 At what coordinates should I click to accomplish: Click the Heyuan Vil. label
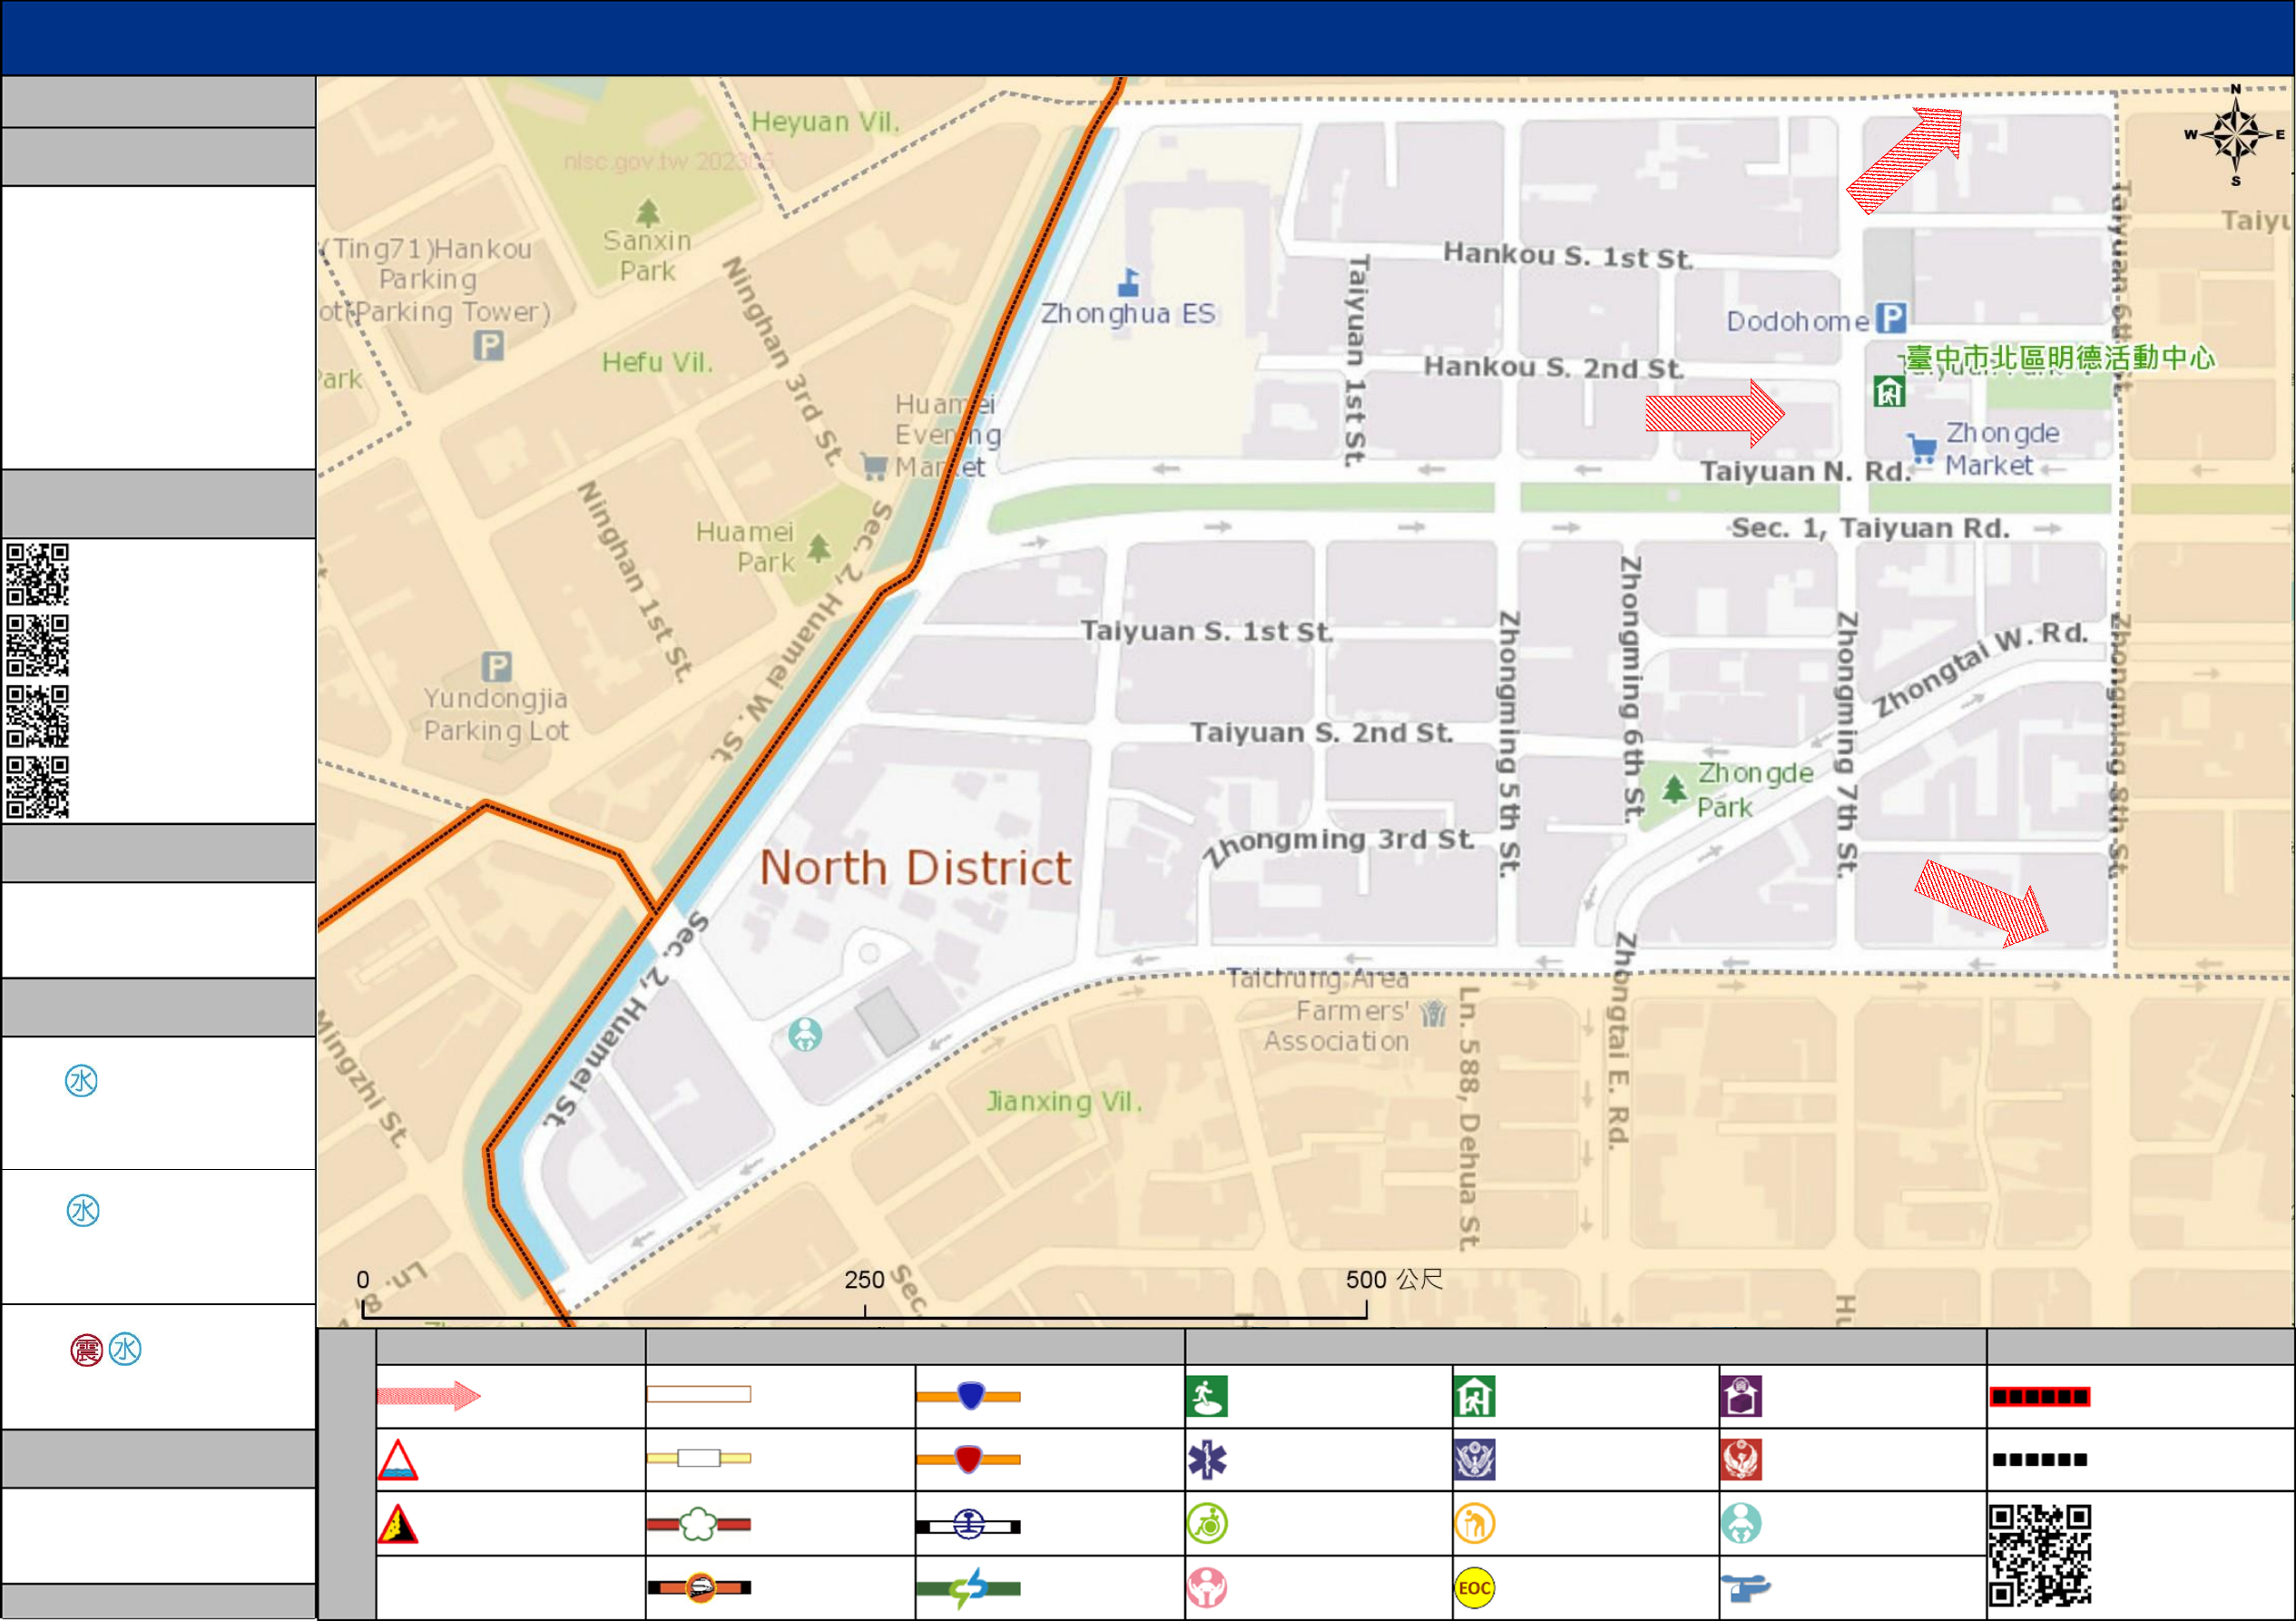(825, 122)
